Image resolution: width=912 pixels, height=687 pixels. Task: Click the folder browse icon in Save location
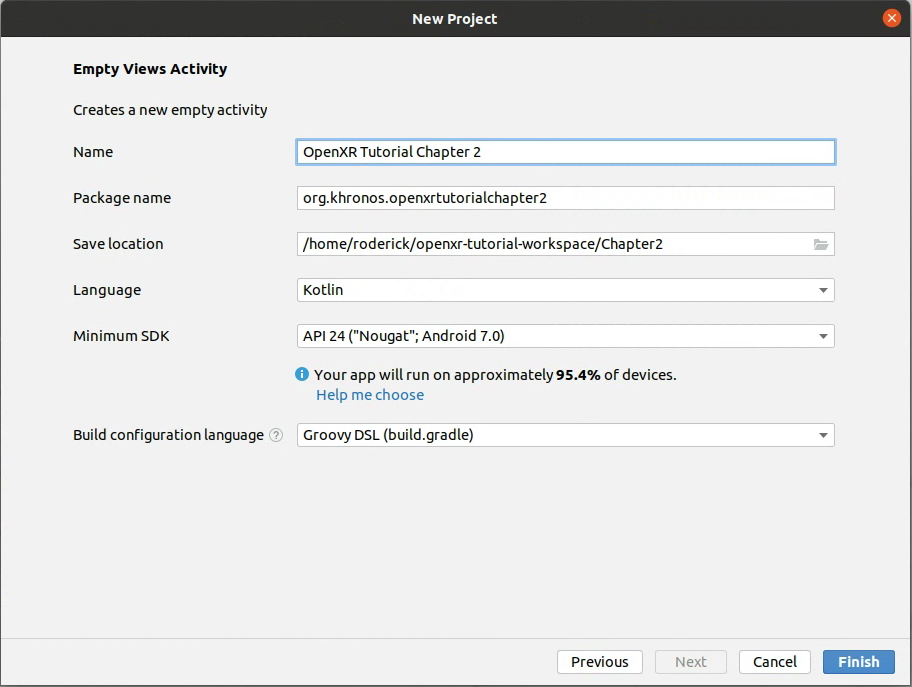821,244
